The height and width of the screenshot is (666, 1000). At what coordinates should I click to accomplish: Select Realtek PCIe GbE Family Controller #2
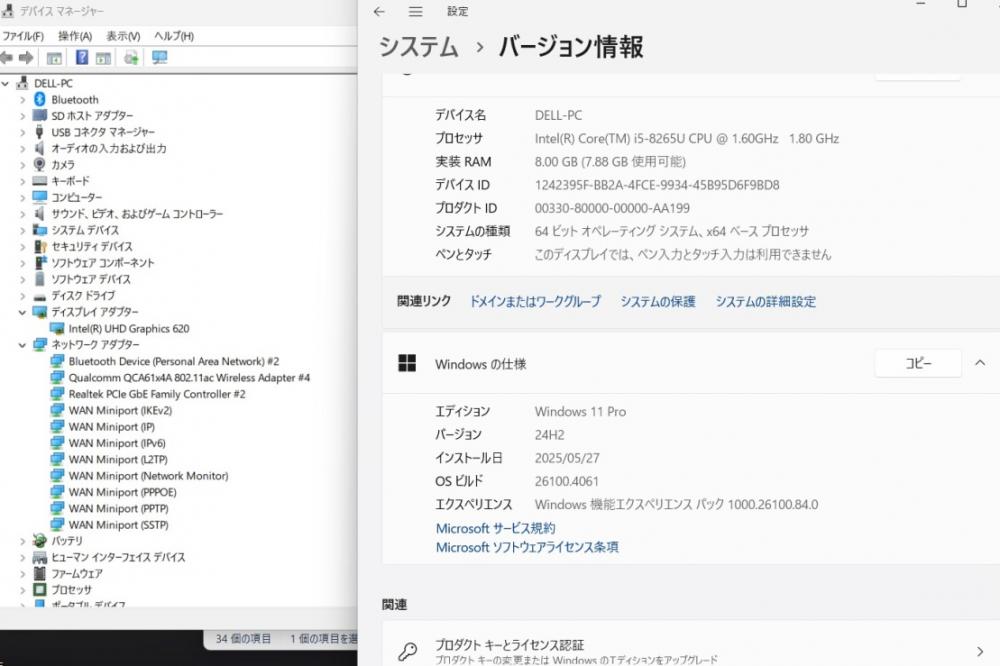[x=157, y=394]
